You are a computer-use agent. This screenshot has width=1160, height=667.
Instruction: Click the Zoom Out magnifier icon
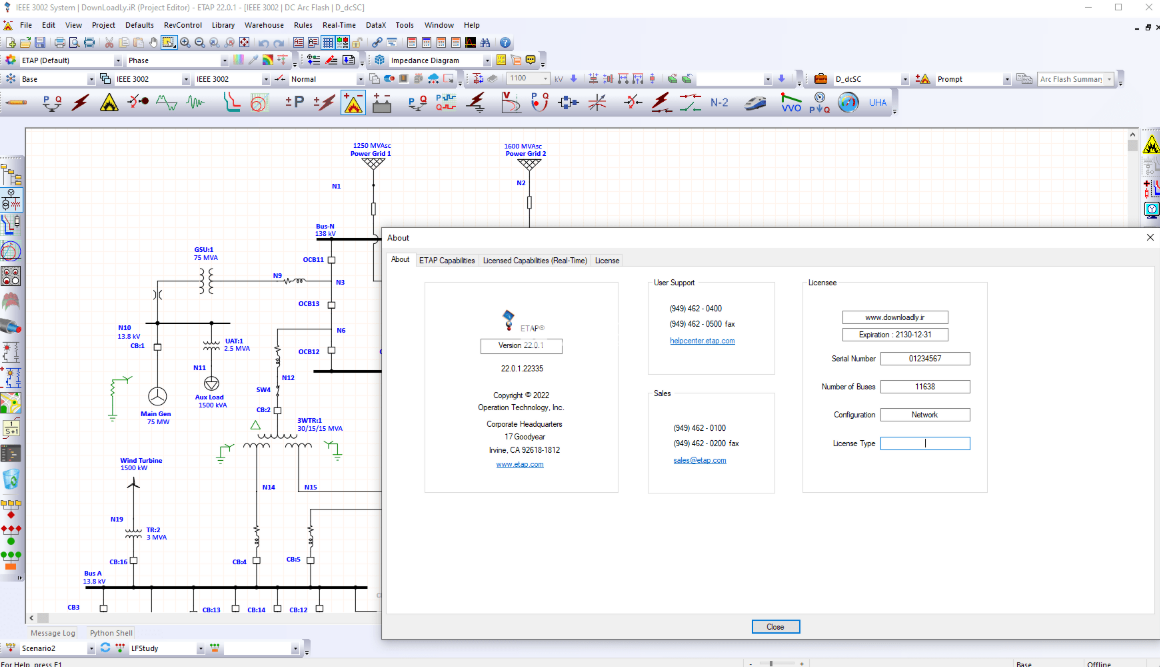pos(200,43)
